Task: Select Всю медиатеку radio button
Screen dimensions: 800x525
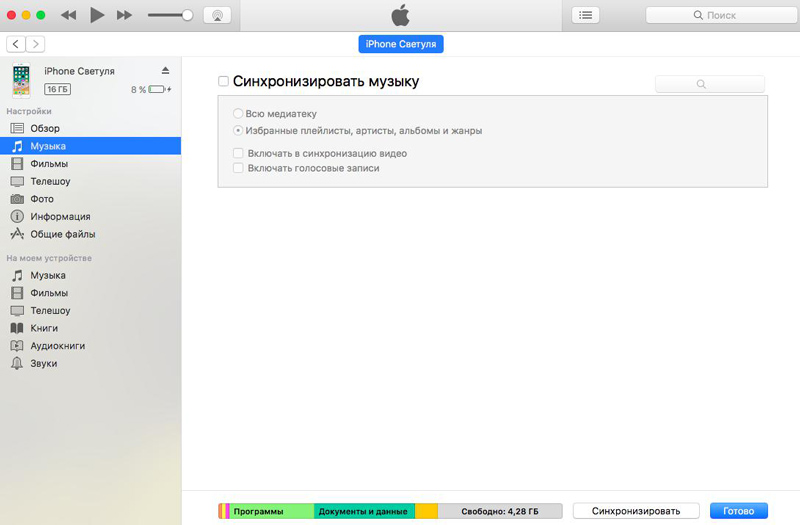Action: pyautogui.click(x=238, y=113)
